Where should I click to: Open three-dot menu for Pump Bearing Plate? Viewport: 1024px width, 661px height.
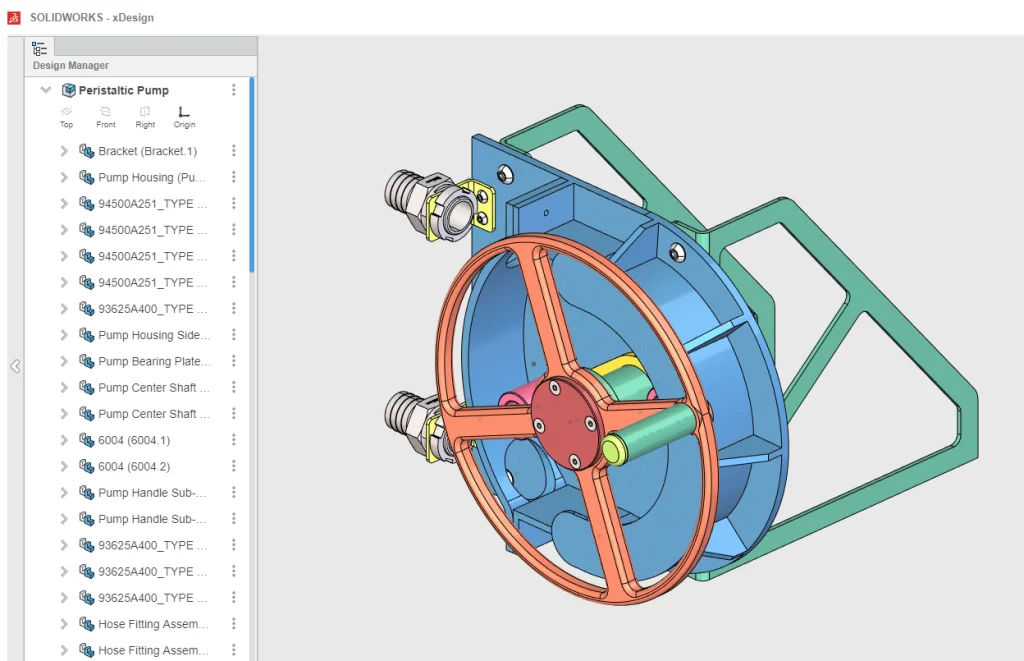pos(234,361)
